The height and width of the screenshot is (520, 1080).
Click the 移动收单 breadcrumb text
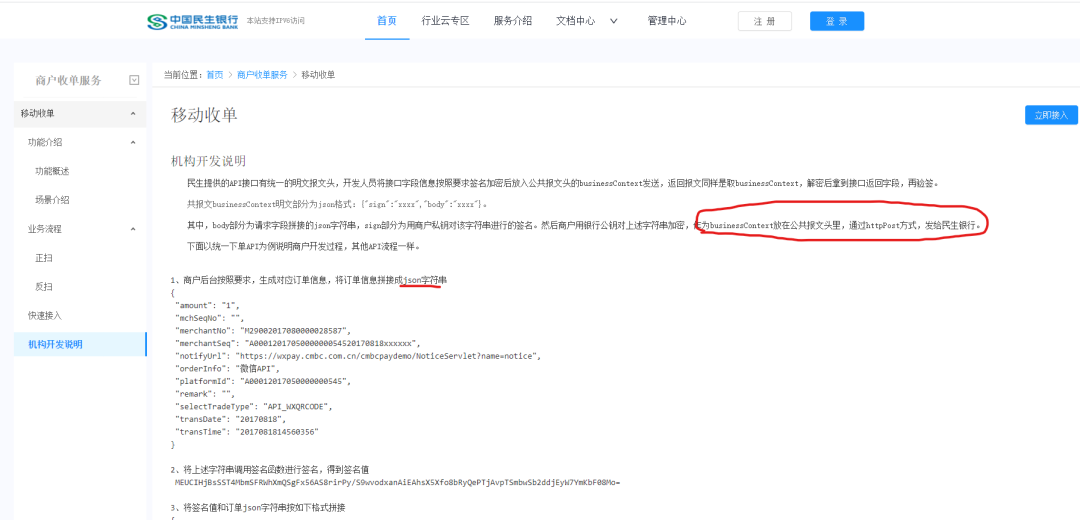318,75
